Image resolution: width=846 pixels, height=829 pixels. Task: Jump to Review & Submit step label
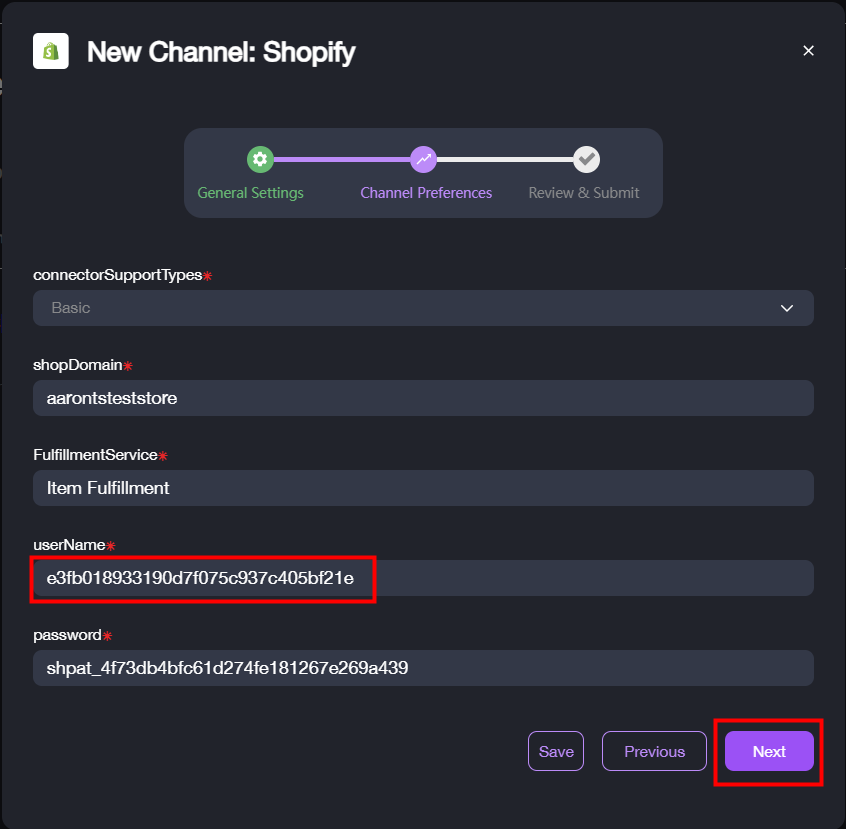584,193
